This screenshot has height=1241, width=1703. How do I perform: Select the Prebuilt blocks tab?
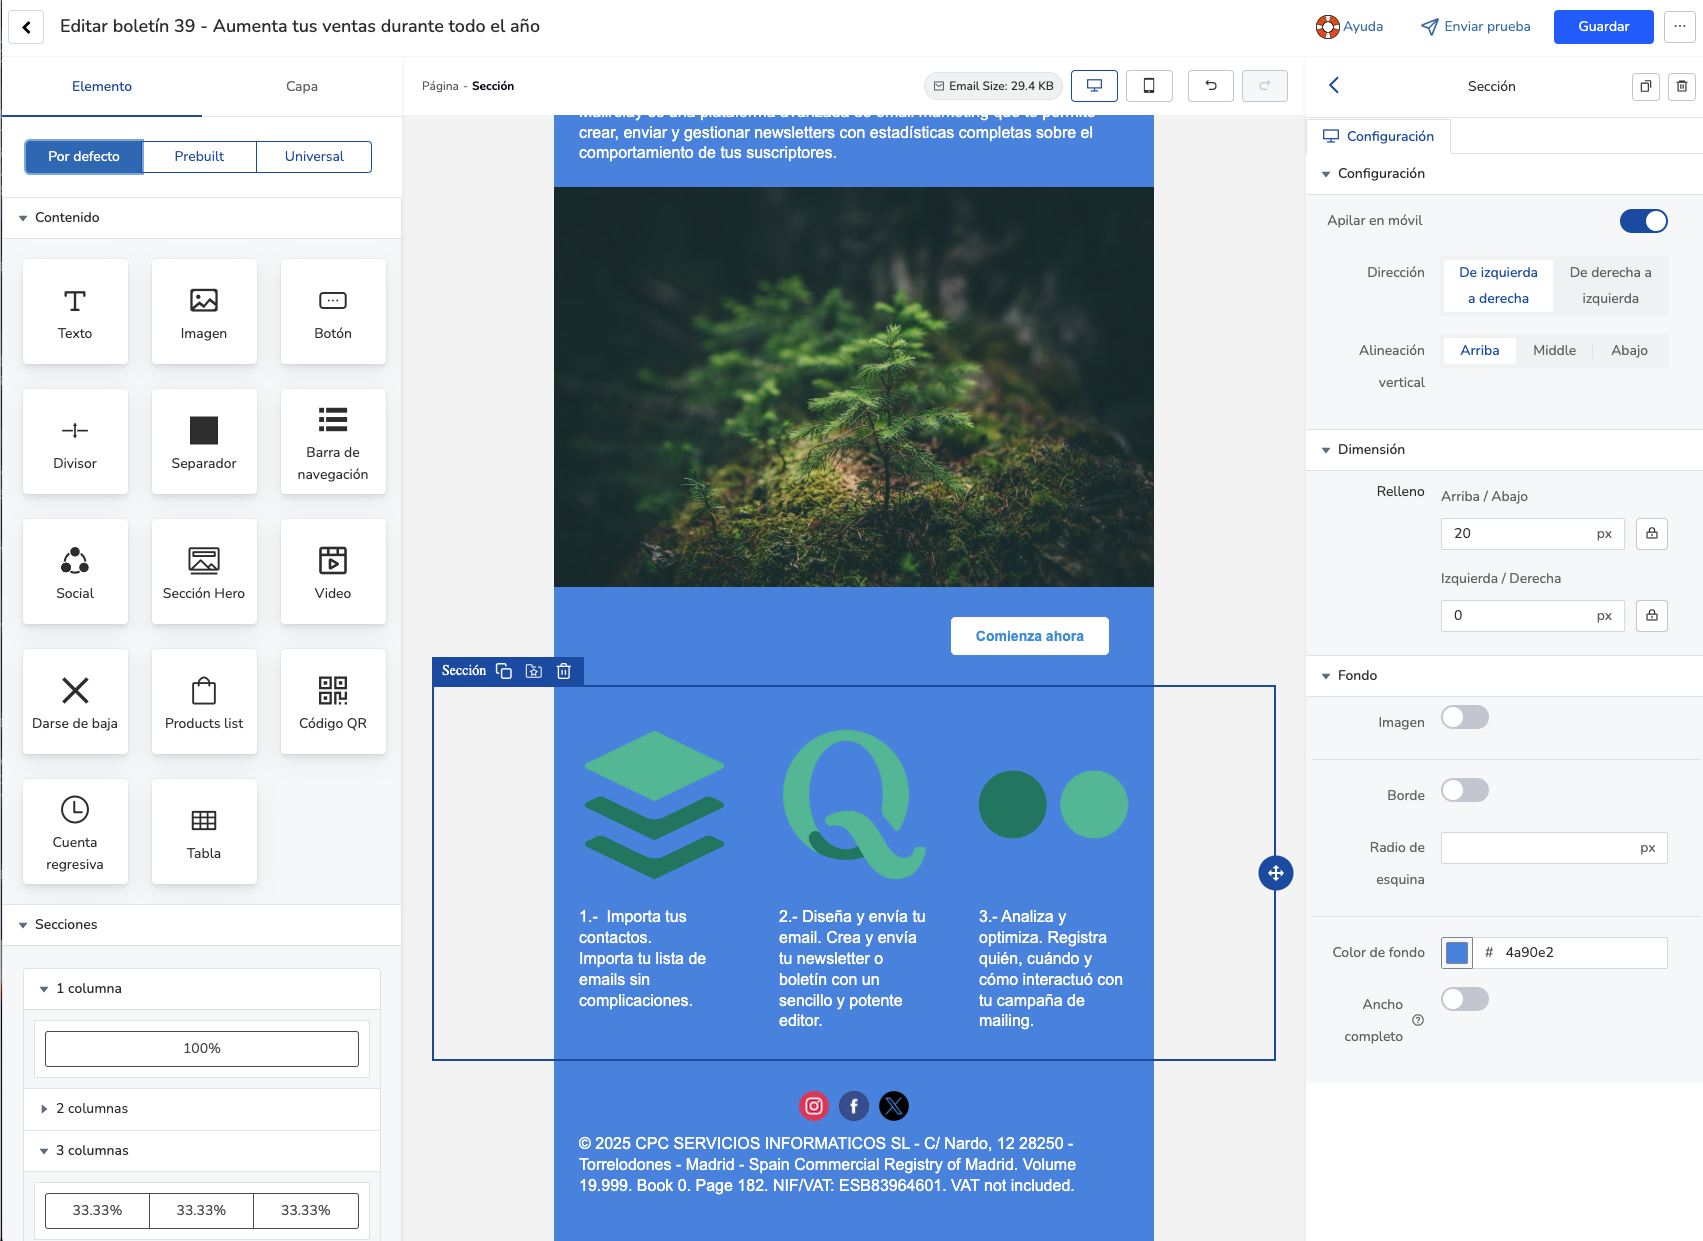200,157
